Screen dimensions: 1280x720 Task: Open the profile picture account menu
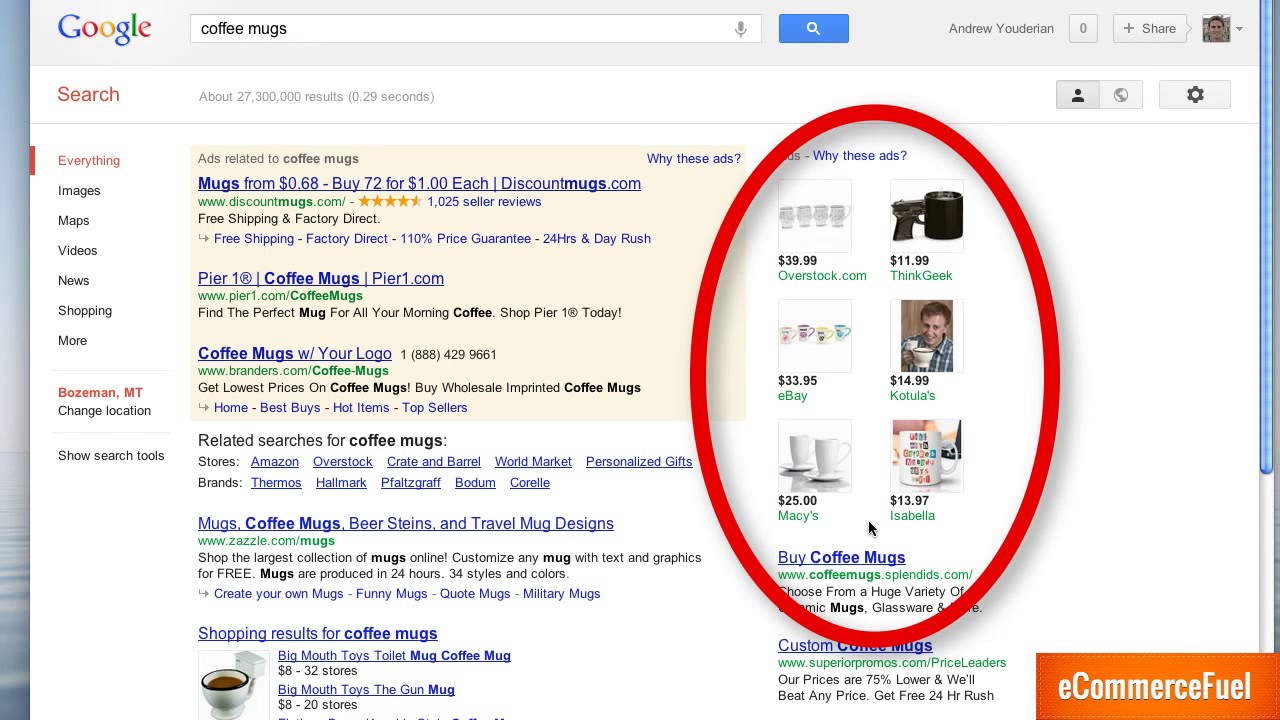tap(1216, 29)
